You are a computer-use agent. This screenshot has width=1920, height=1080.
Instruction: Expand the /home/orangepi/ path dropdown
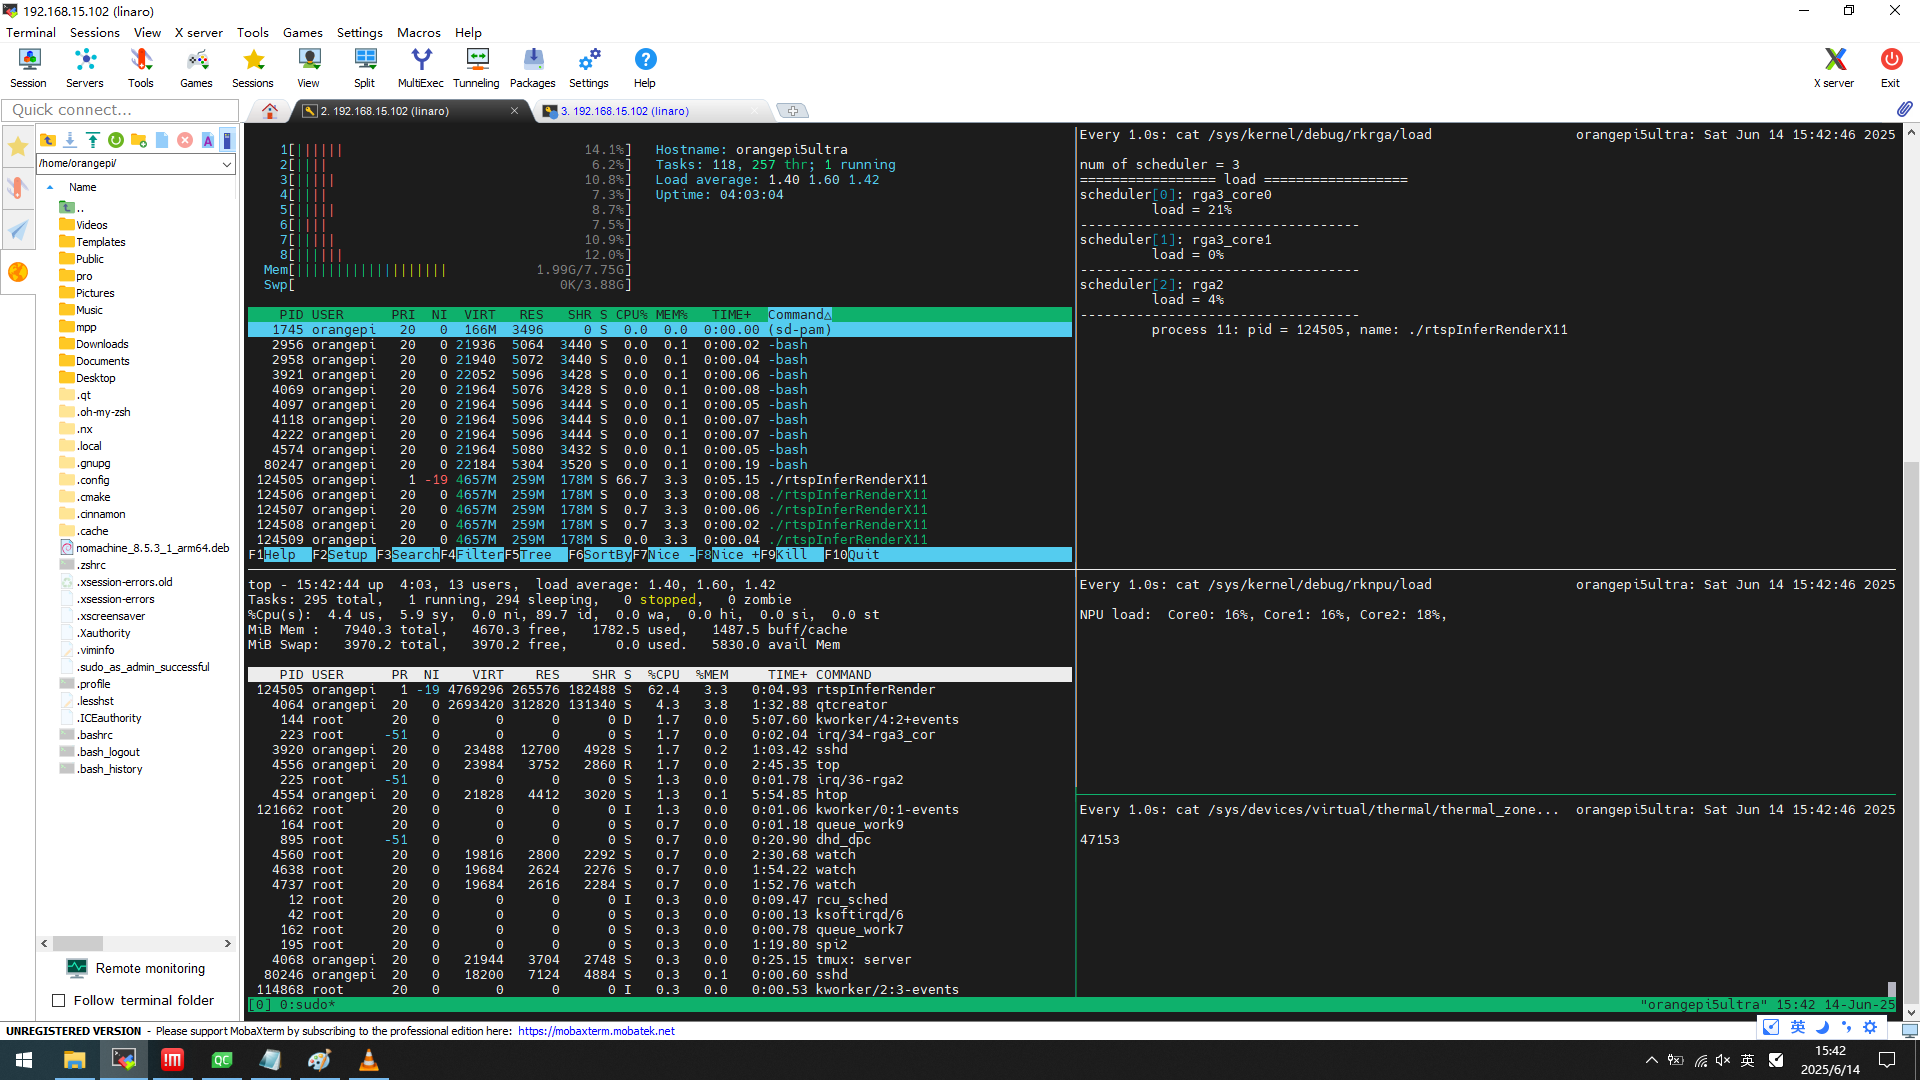click(227, 164)
